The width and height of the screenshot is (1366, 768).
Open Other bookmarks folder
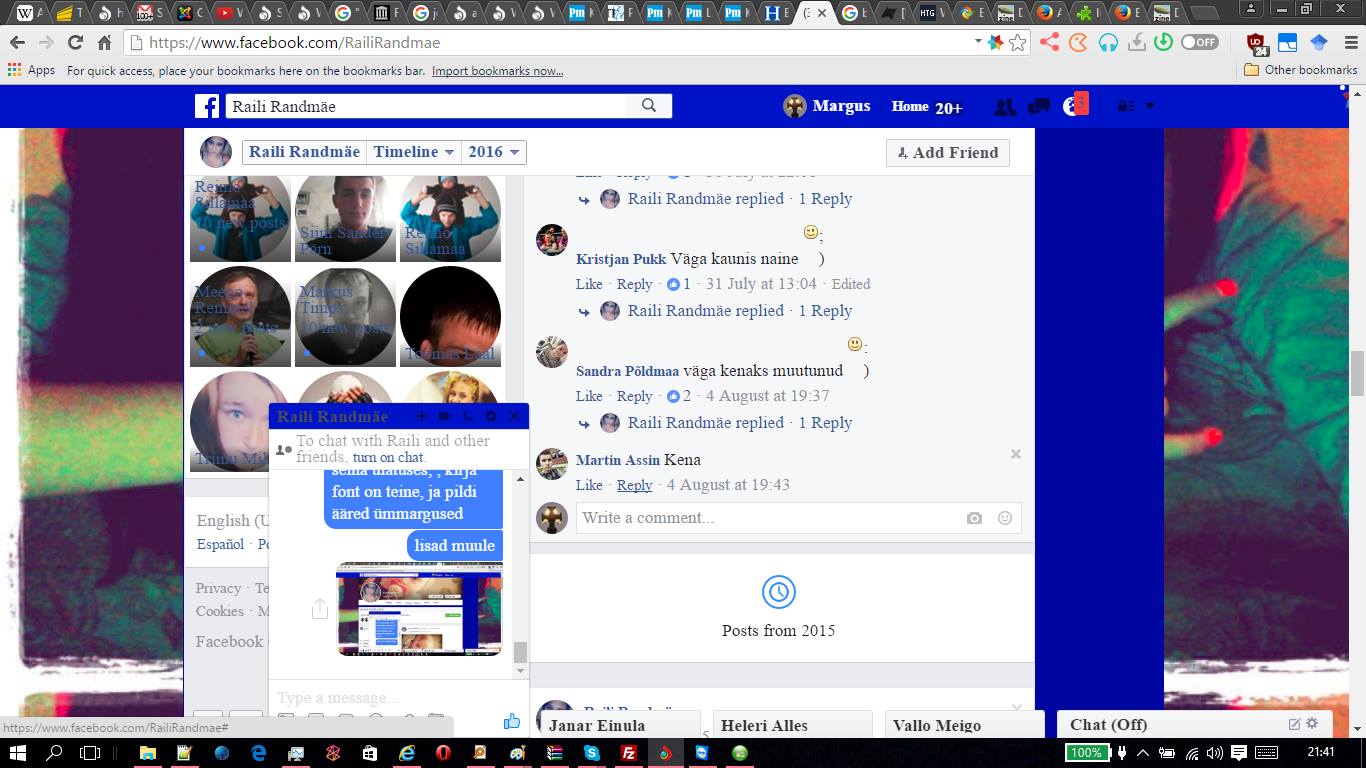click(x=1300, y=70)
